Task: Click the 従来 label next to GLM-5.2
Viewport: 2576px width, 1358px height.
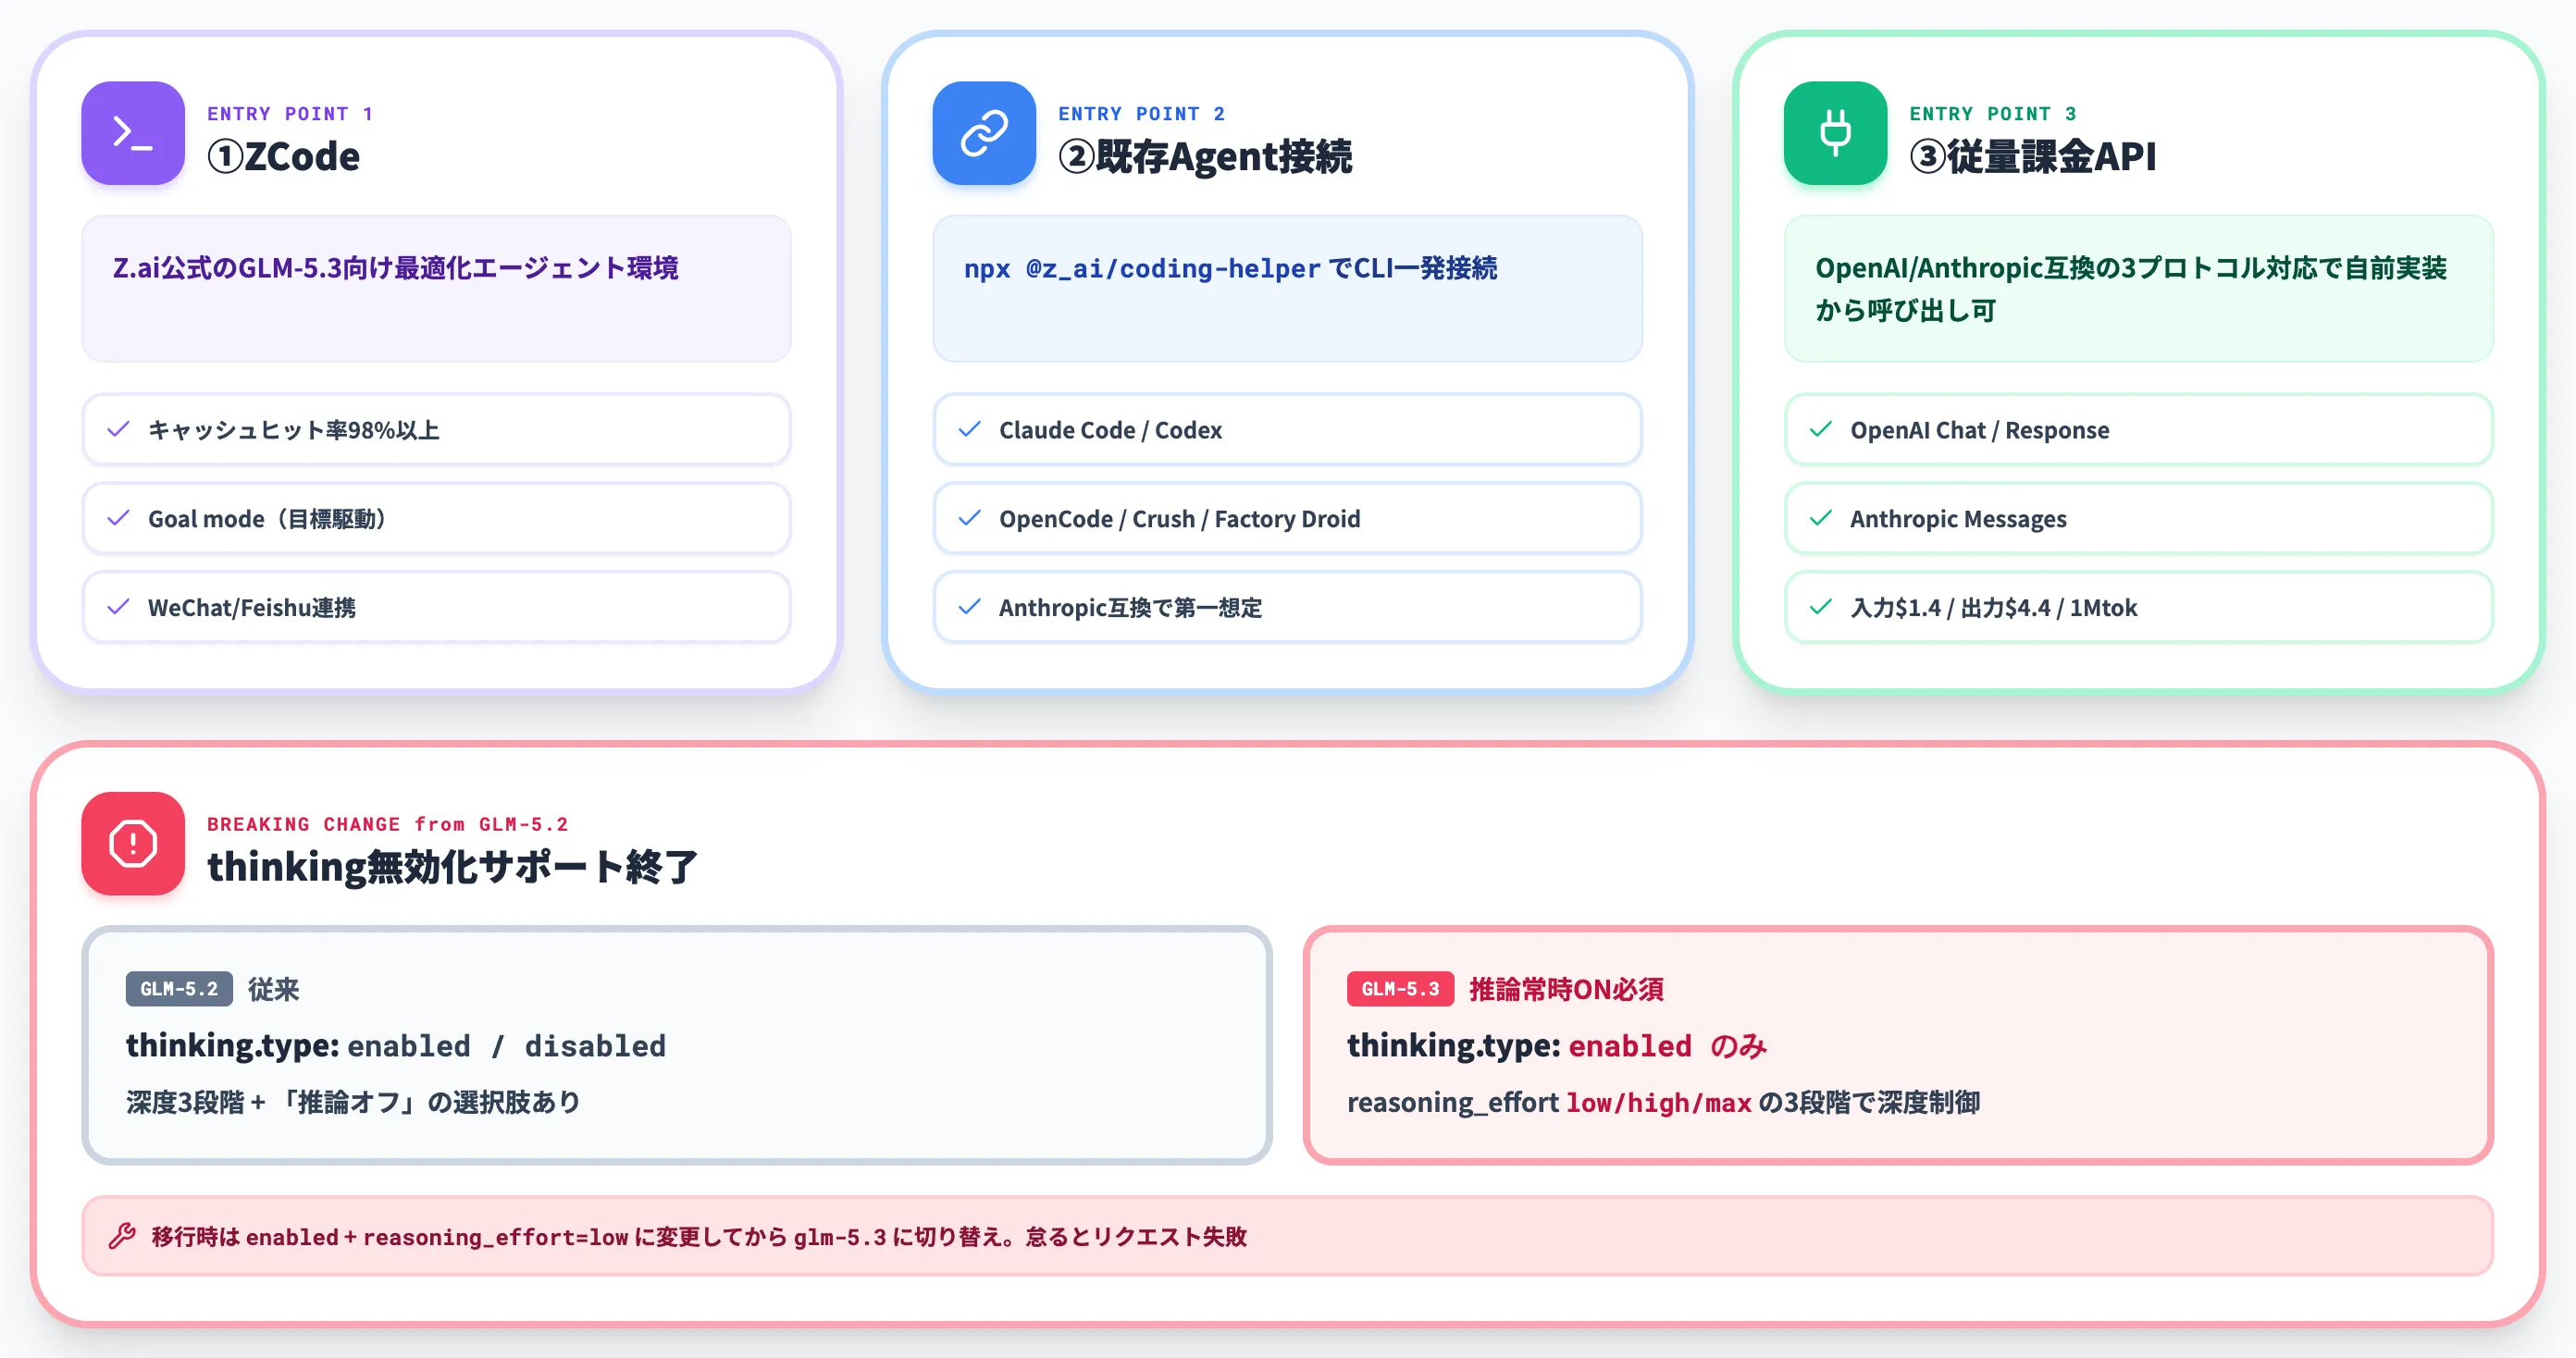Action: 274,989
